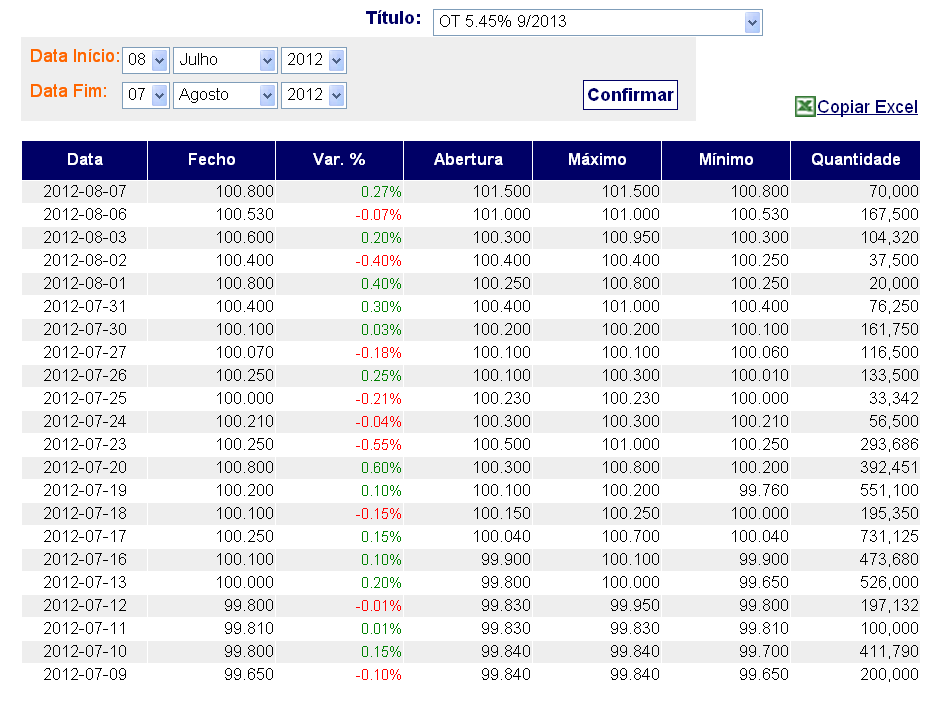Screen dimensions: 941x701
Task: Select the Mínimo column header
Action: pyautogui.click(x=726, y=160)
